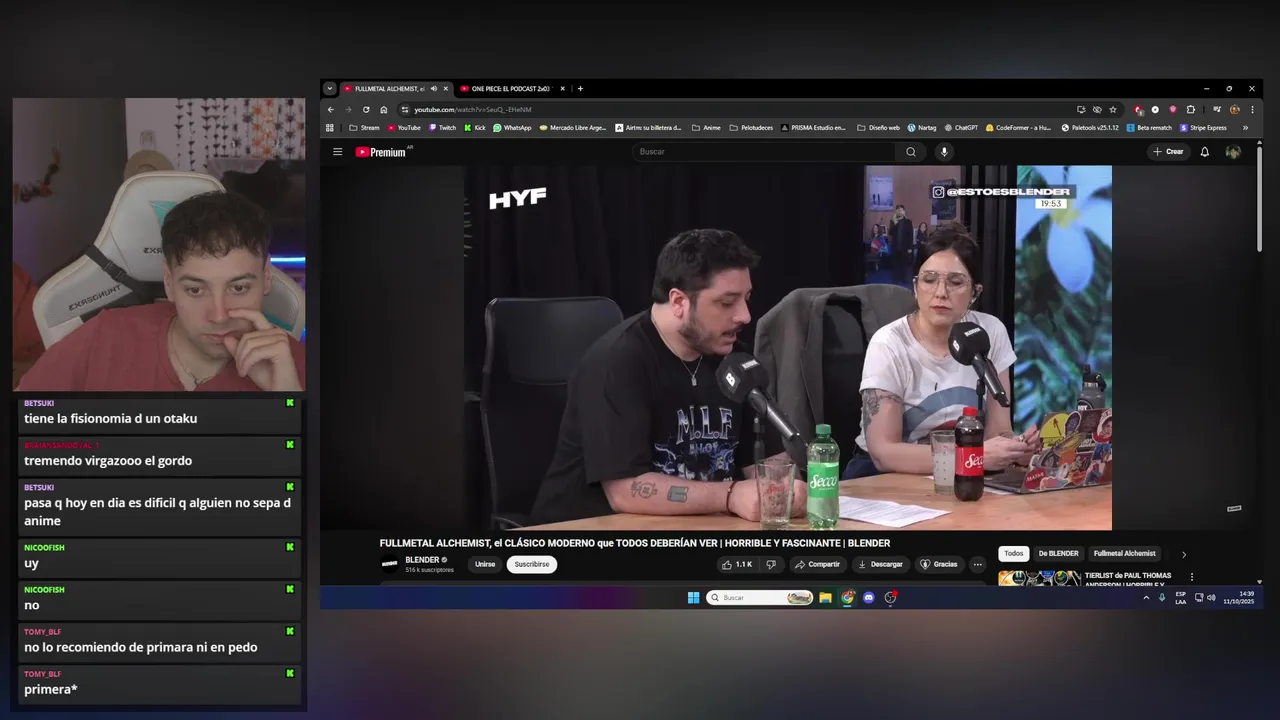1280x720 pixels.
Task: Close the ONE PIECE podcast tab
Action: (563, 89)
